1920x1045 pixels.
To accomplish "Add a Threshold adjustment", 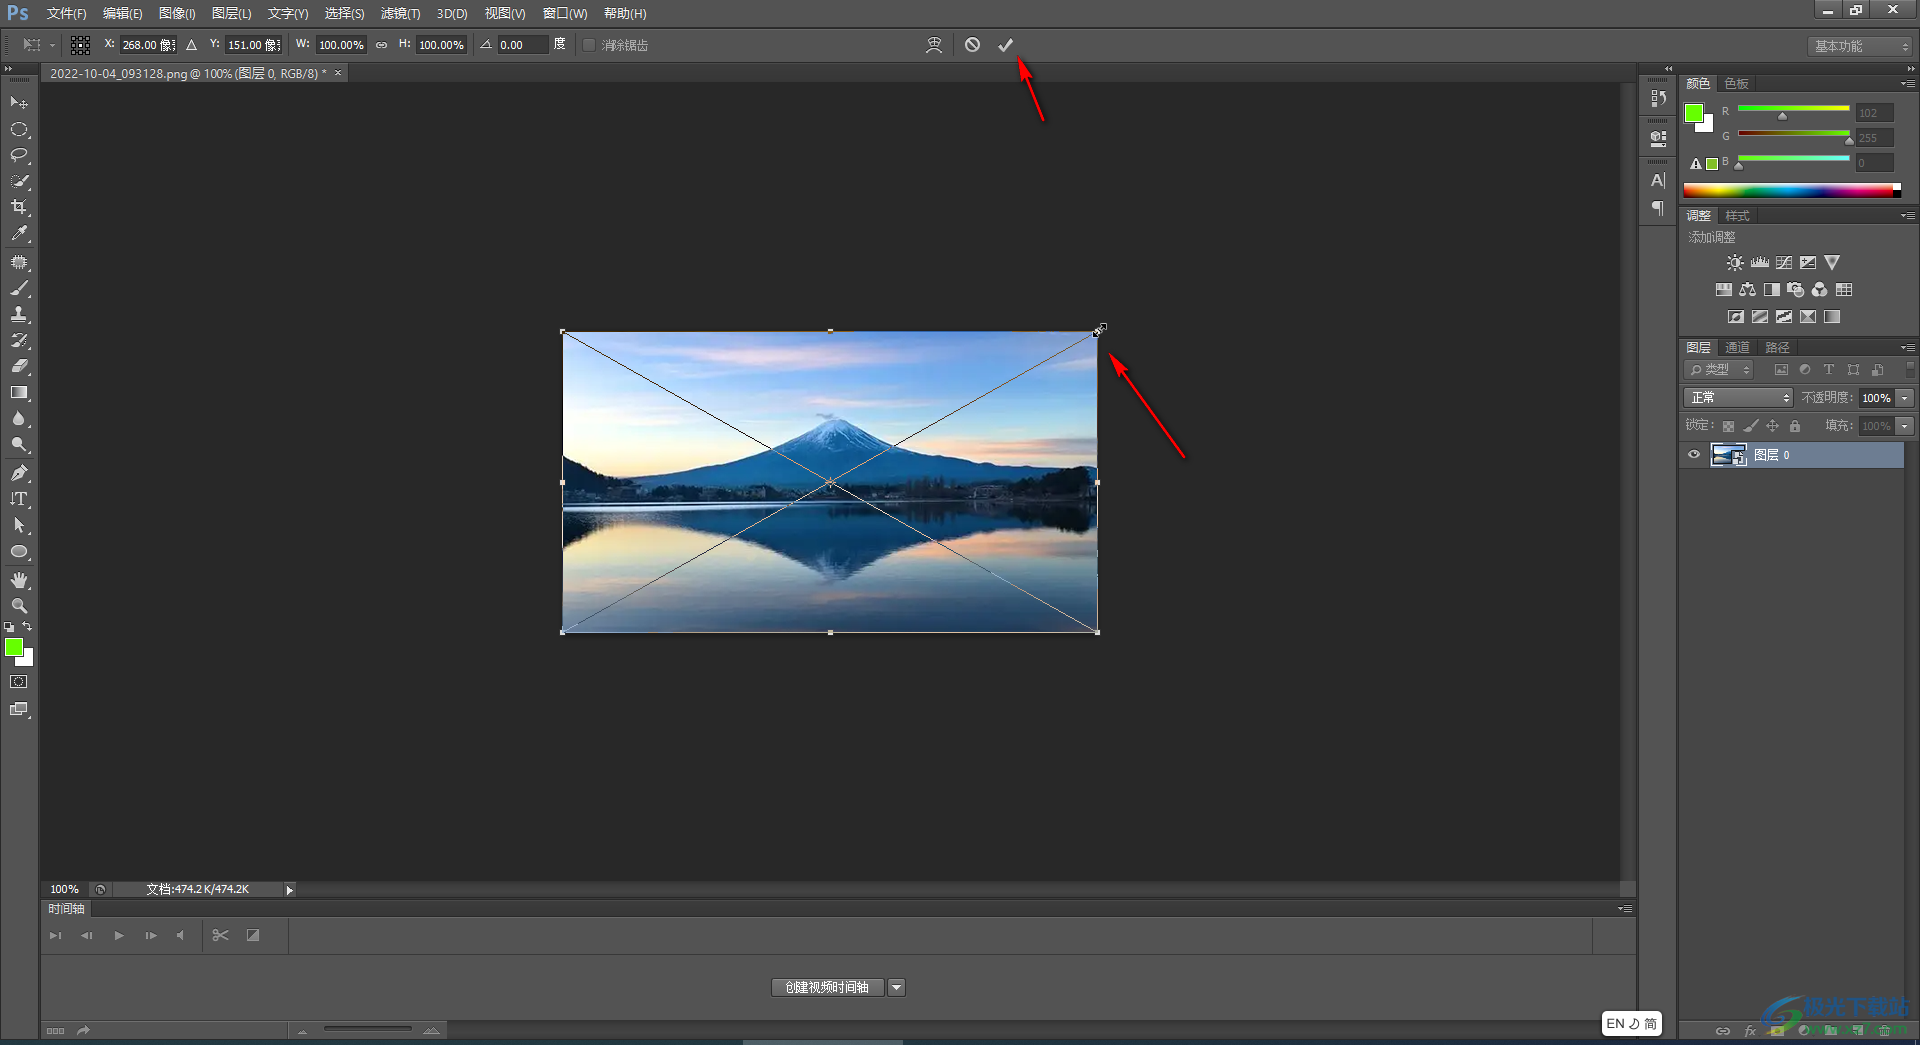I will point(1783,316).
